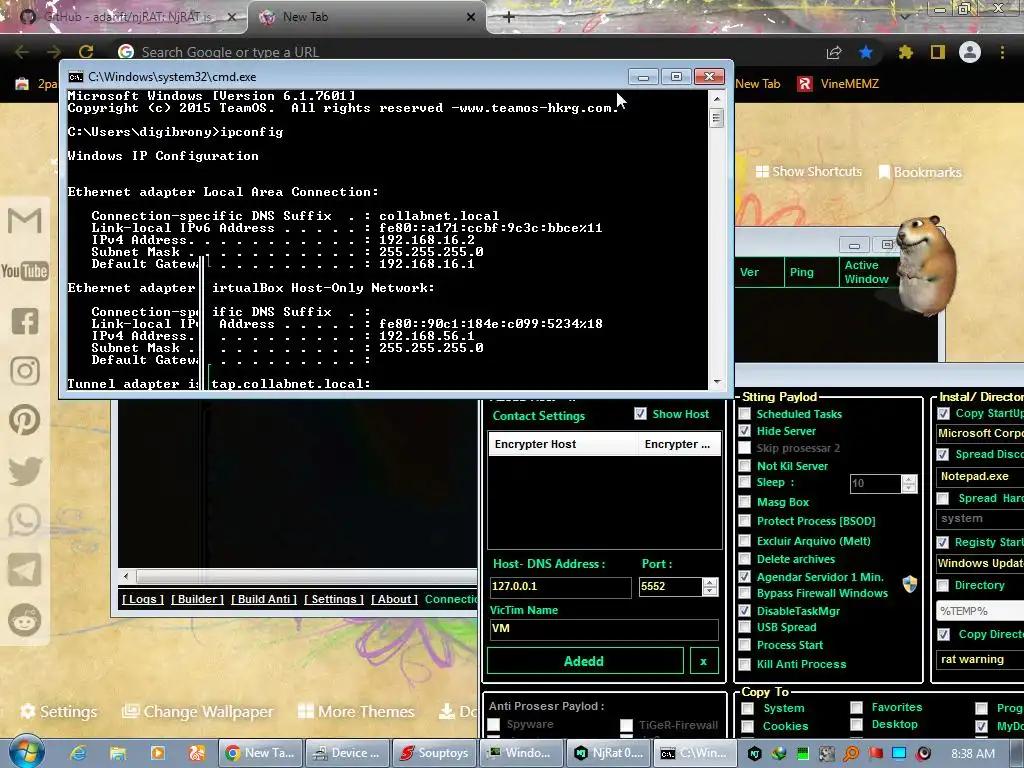1024x768 pixels.
Task: Open the Windows Start orb
Action: (x=27, y=752)
